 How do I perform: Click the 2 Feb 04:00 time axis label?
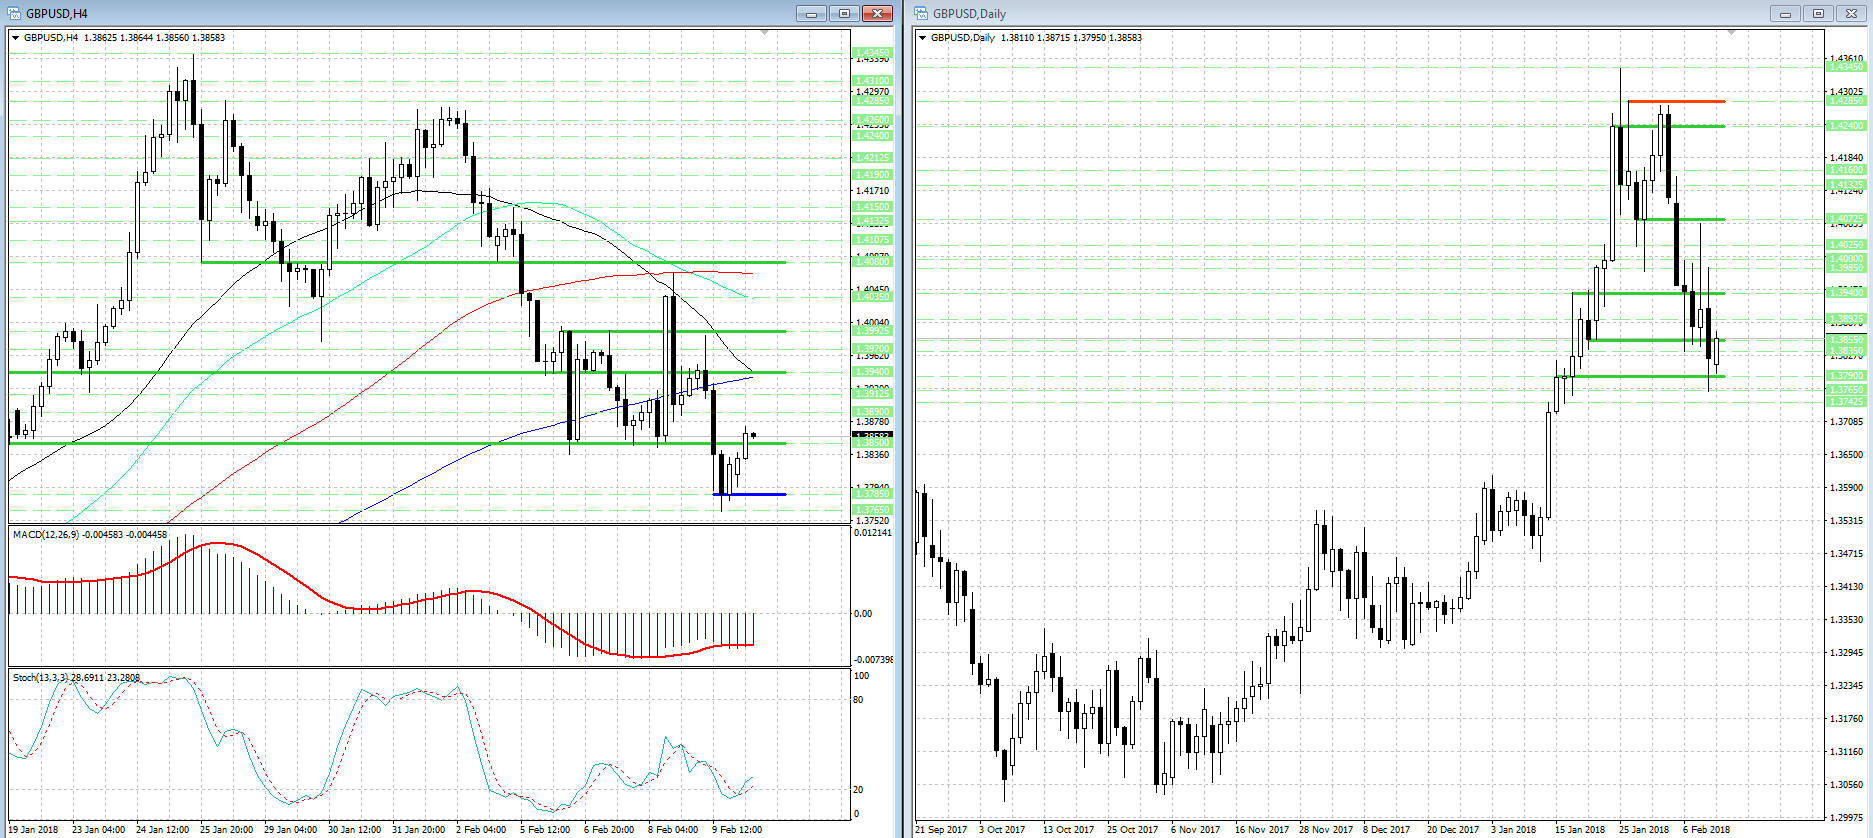[481, 829]
